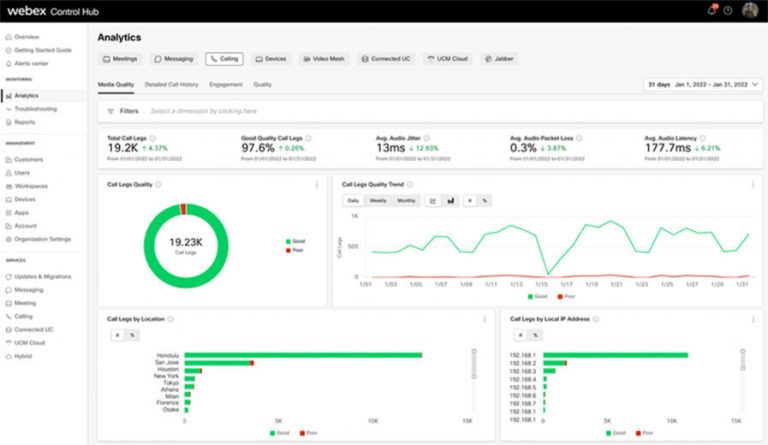
Task: Toggle percentage view in Call Legs by Location
Action: click(132, 335)
